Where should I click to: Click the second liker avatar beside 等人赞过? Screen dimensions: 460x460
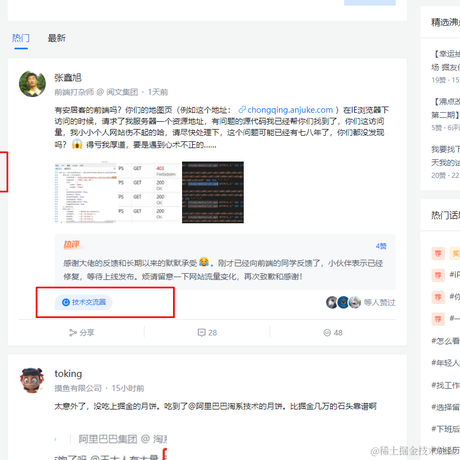(343, 302)
